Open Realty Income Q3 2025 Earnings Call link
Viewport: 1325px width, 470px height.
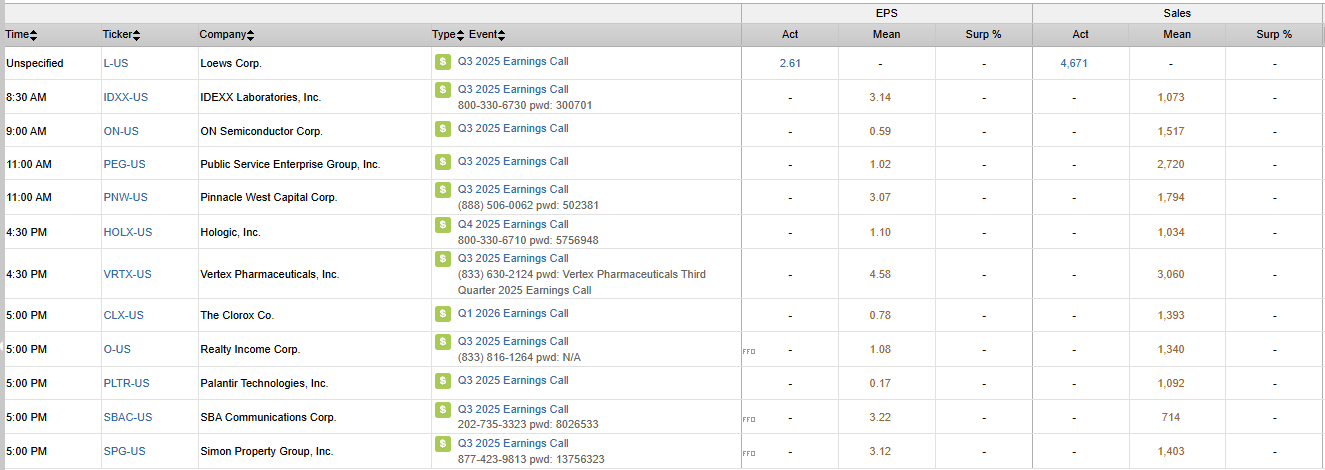click(x=513, y=341)
